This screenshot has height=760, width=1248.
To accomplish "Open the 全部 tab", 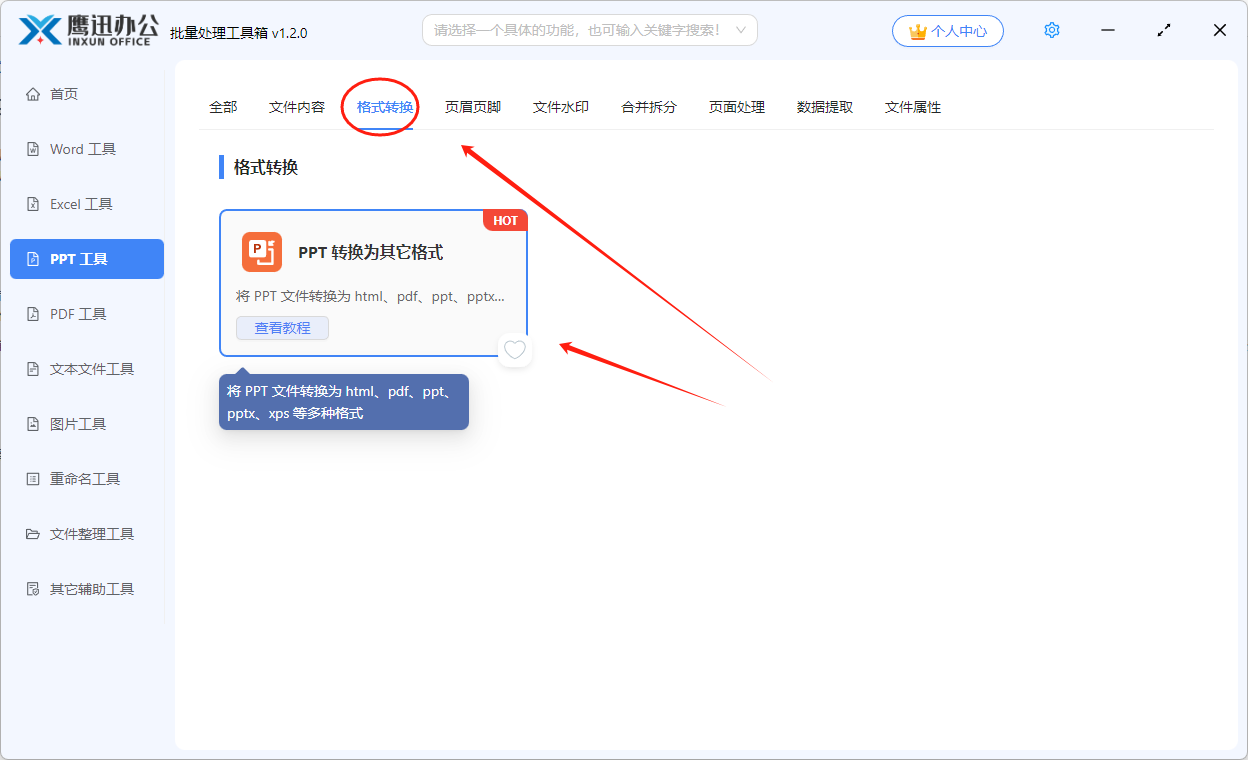I will tap(223, 107).
